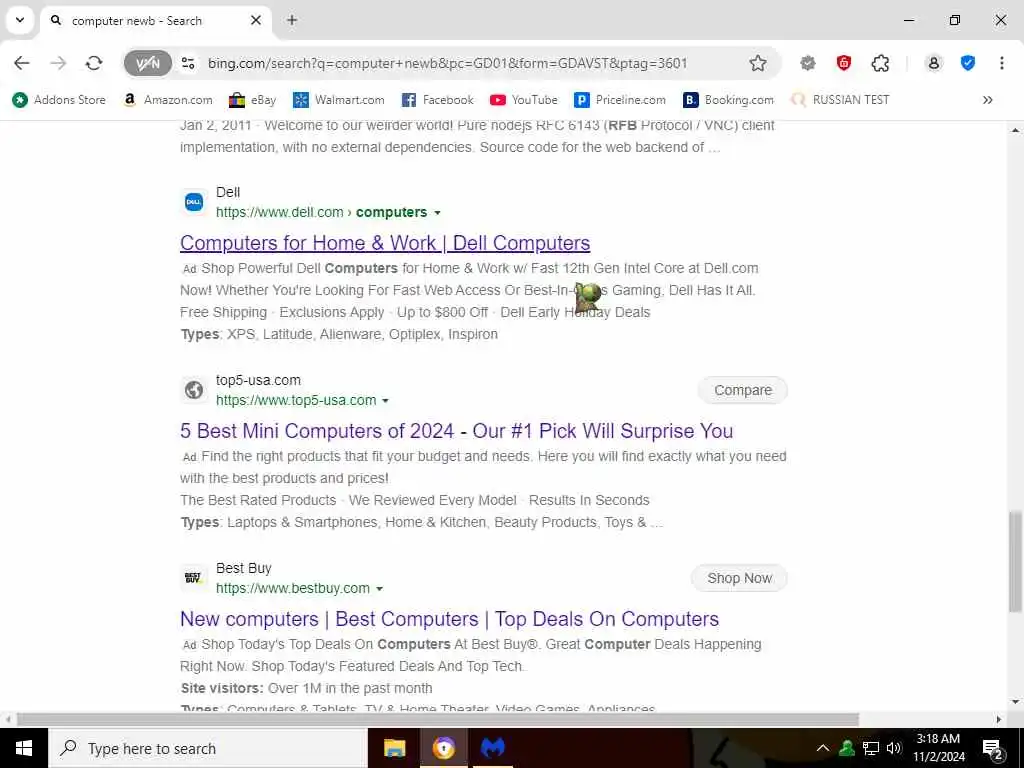Click the Compare button

[743, 390]
